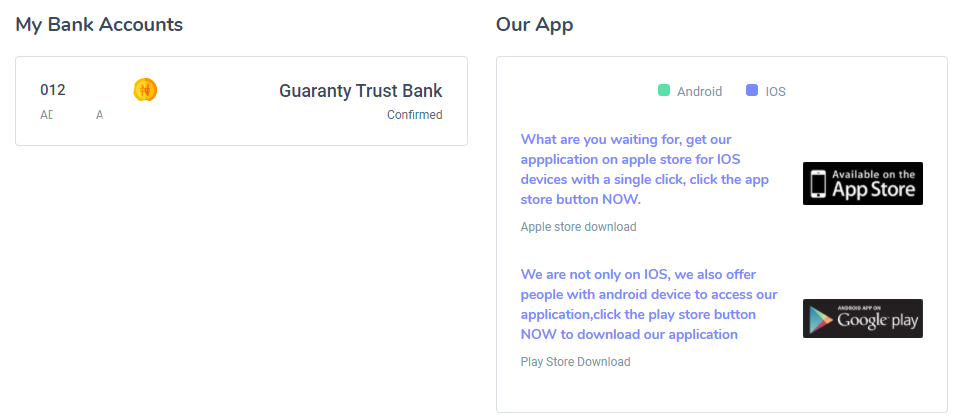The height and width of the screenshot is (418, 960).
Task: Click the Guaranty Trust Bank name
Action: click(x=361, y=91)
